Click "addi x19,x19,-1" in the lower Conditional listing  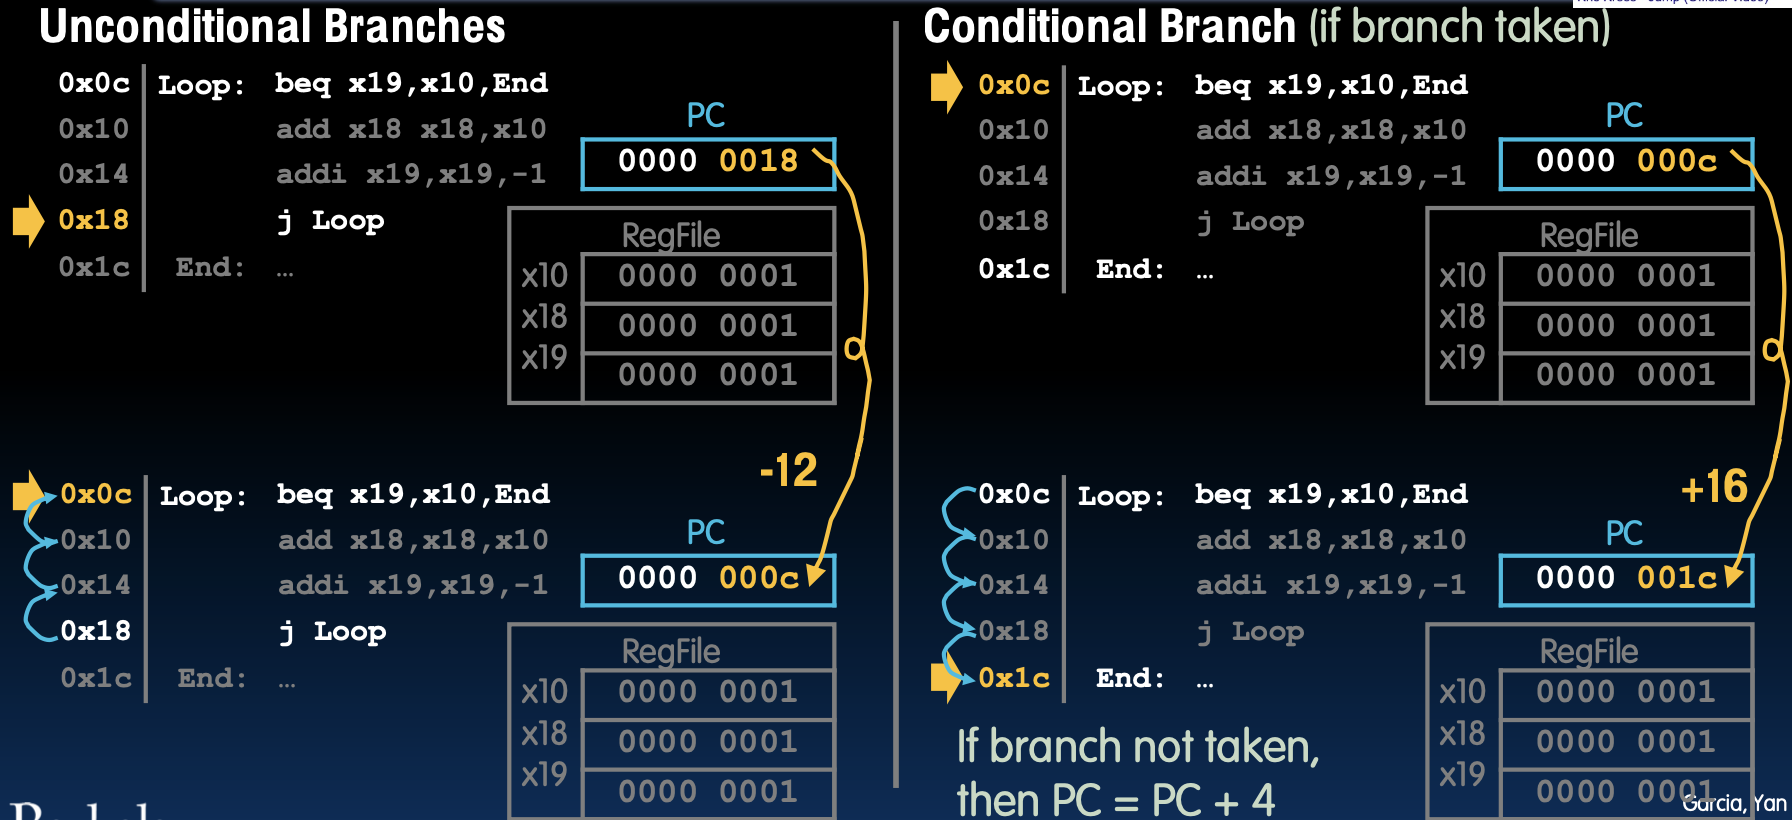pos(1331,585)
